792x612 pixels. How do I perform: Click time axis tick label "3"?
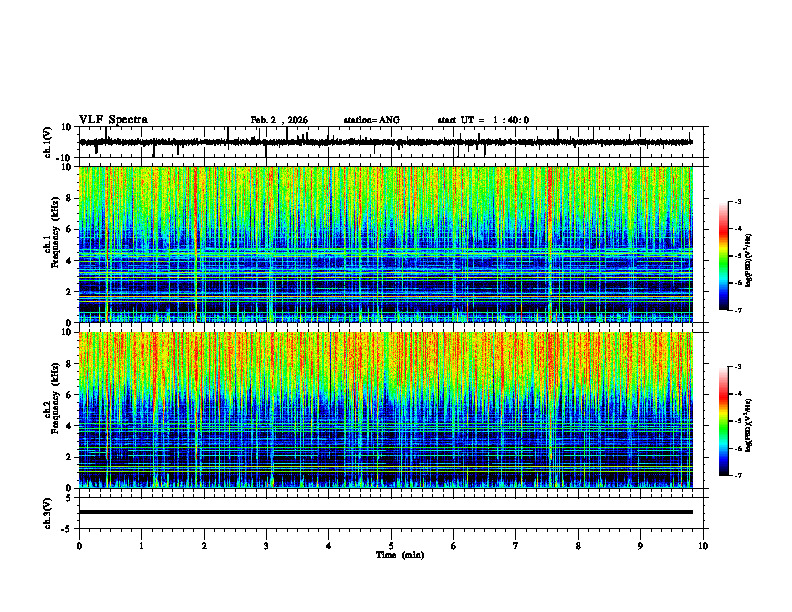tap(266, 546)
